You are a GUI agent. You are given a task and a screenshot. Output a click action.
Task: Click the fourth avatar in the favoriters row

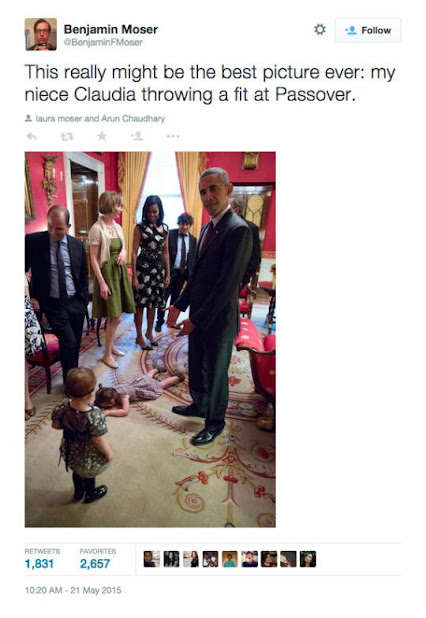(x=210, y=559)
